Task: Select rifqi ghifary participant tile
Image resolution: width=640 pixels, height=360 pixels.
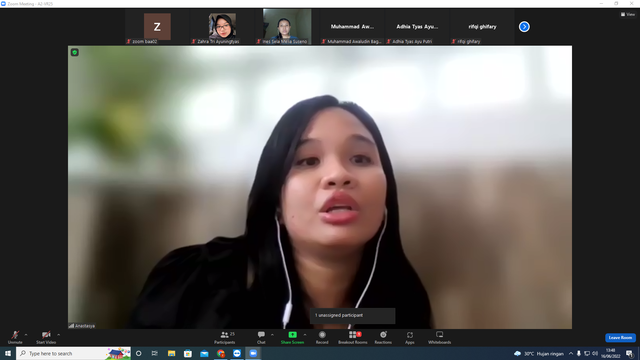Action: [x=482, y=27]
